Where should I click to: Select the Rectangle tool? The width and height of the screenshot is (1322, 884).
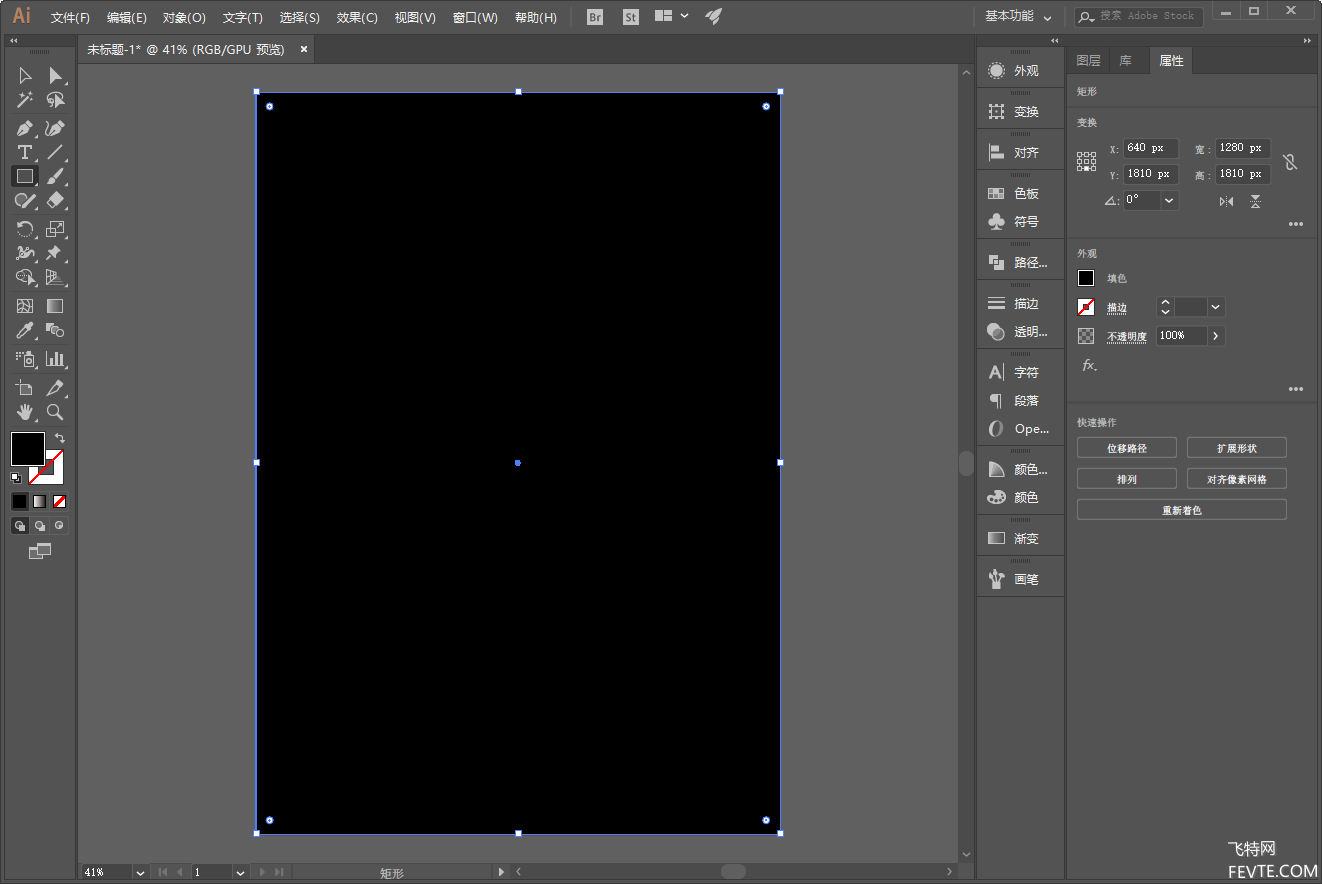point(25,177)
